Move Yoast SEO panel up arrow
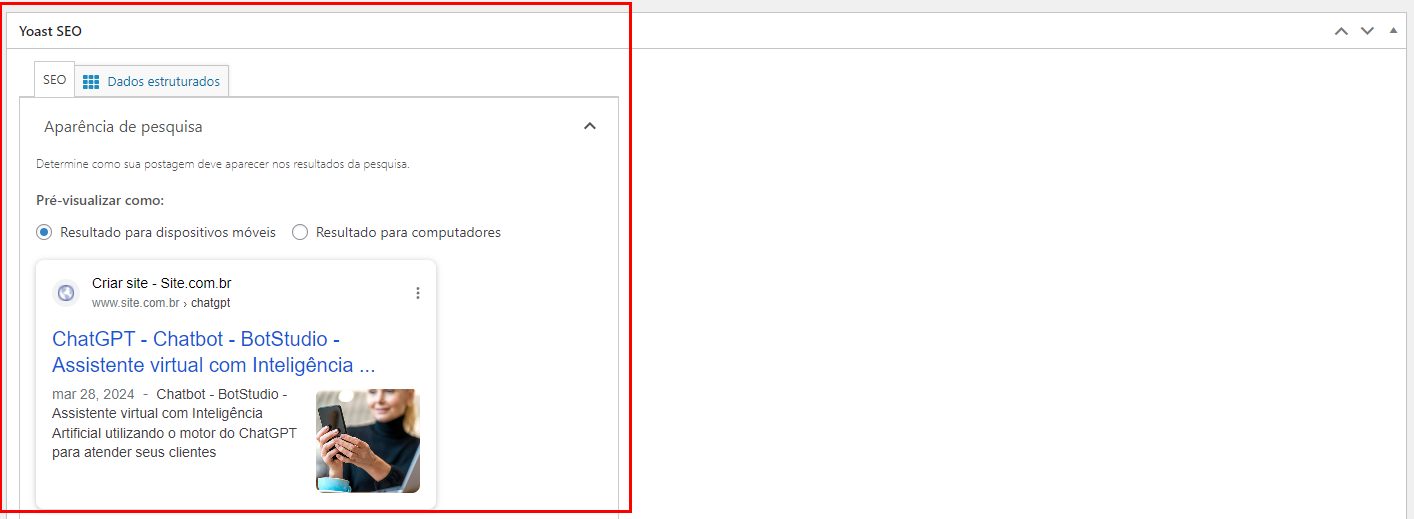Image resolution: width=1414 pixels, height=519 pixels. (x=1342, y=31)
